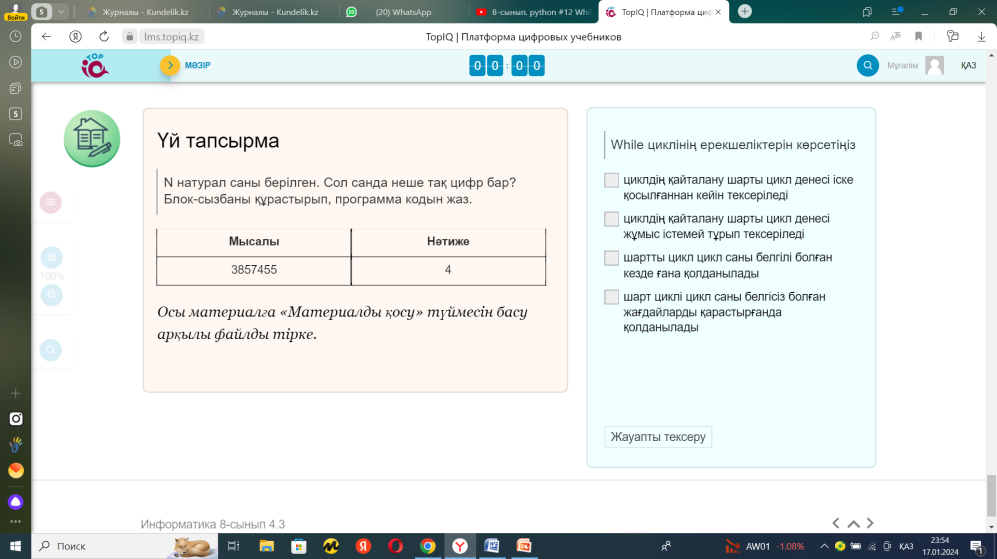Click the taskbar Поиск search box
The image size is (997, 559).
click(125, 546)
